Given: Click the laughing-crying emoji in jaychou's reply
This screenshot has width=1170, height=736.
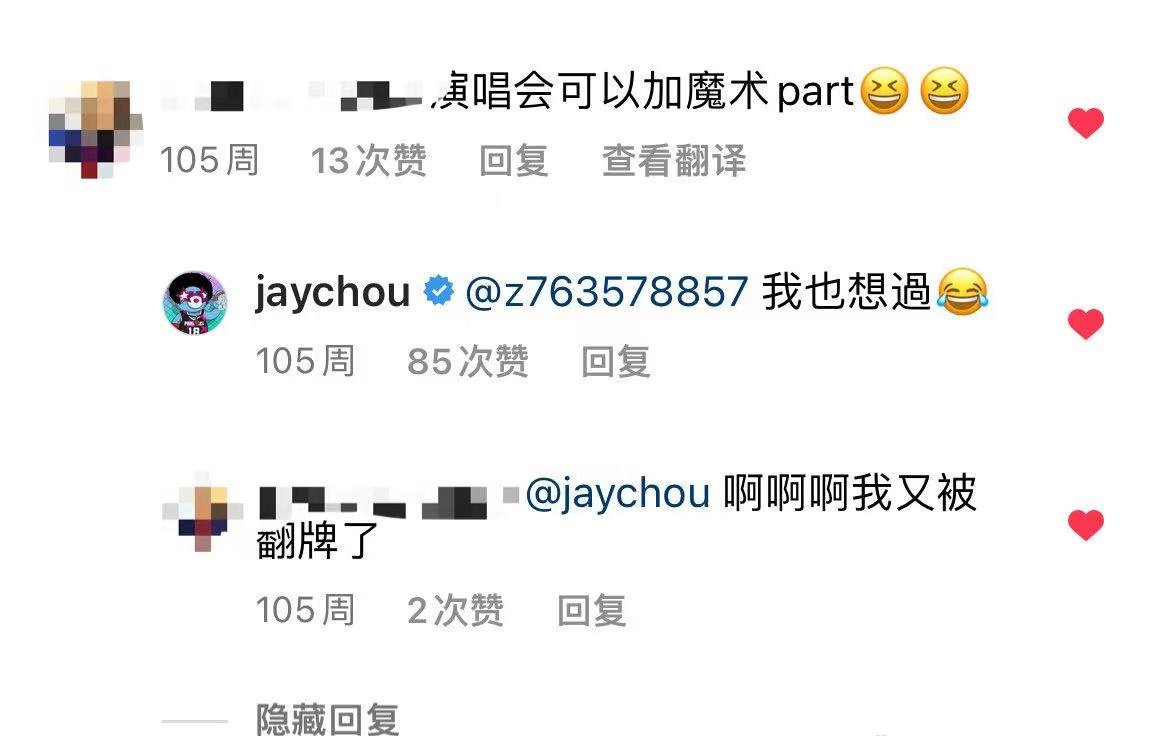Looking at the screenshot, I should point(963,291).
